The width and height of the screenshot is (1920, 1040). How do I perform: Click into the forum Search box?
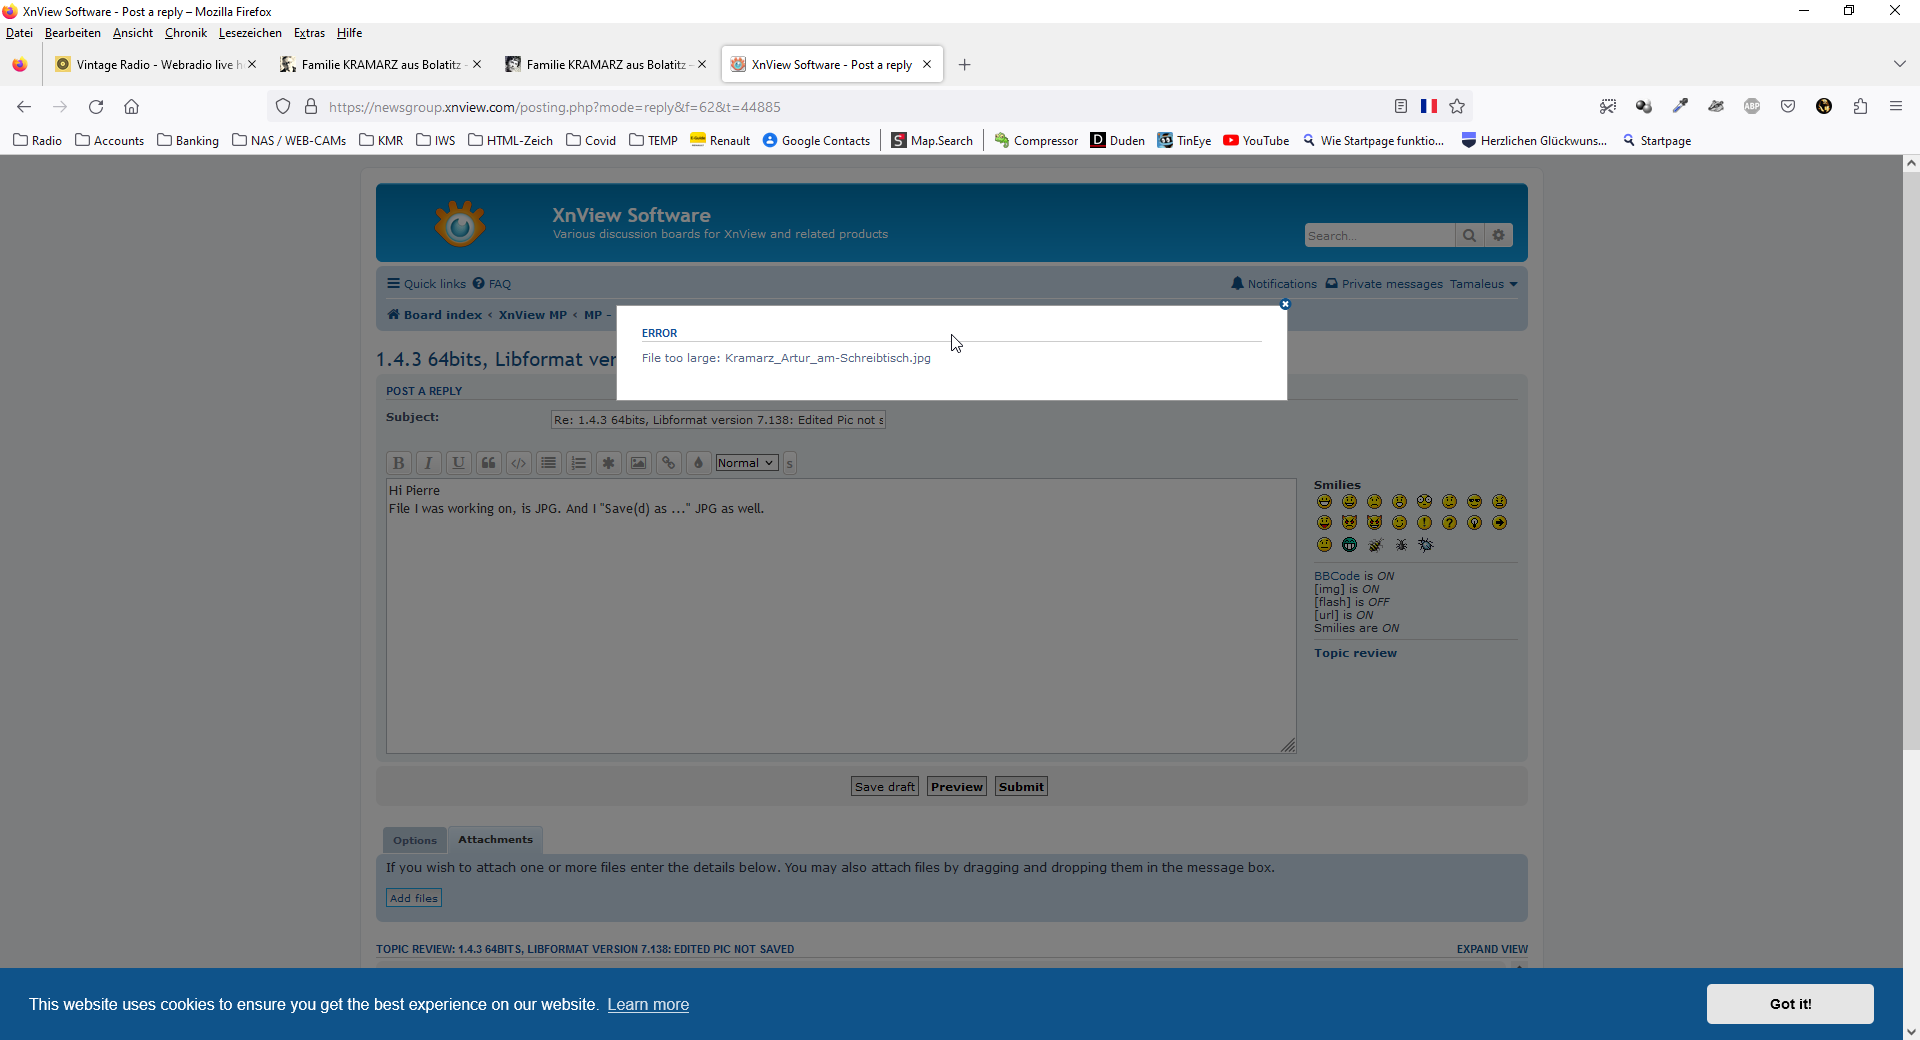pos(1379,235)
